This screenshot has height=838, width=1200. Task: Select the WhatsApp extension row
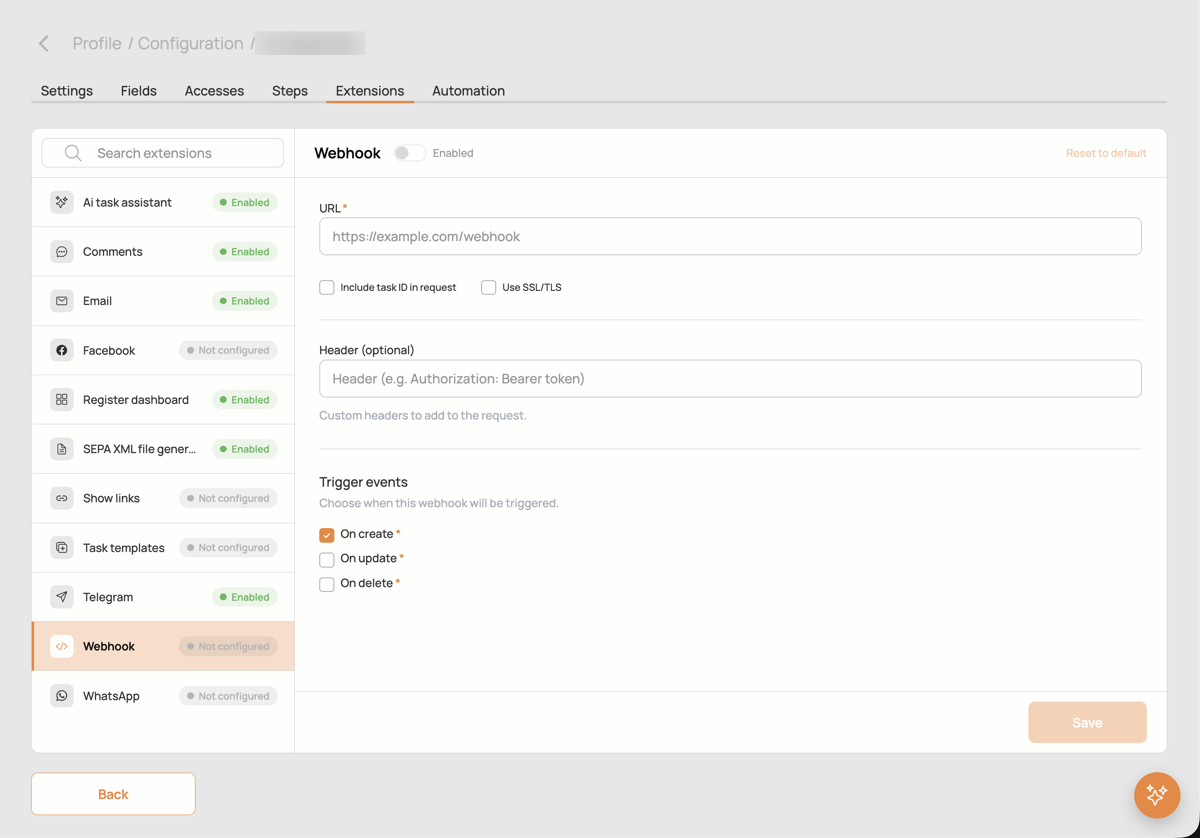[x=163, y=696]
